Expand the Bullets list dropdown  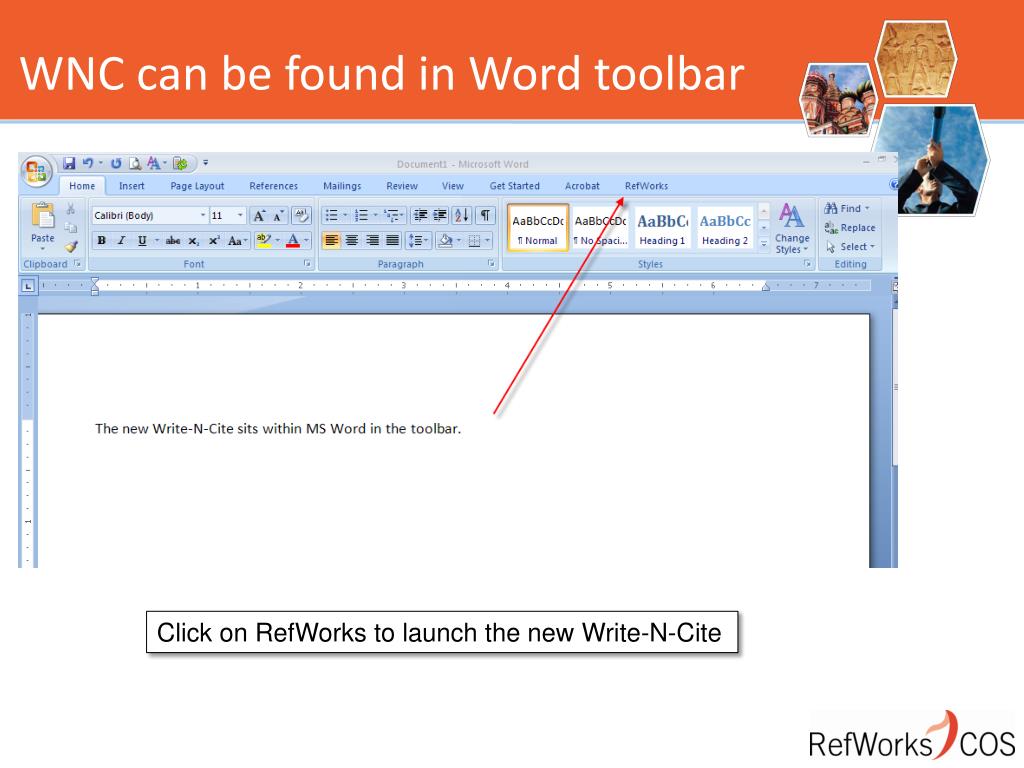(x=345, y=215)
